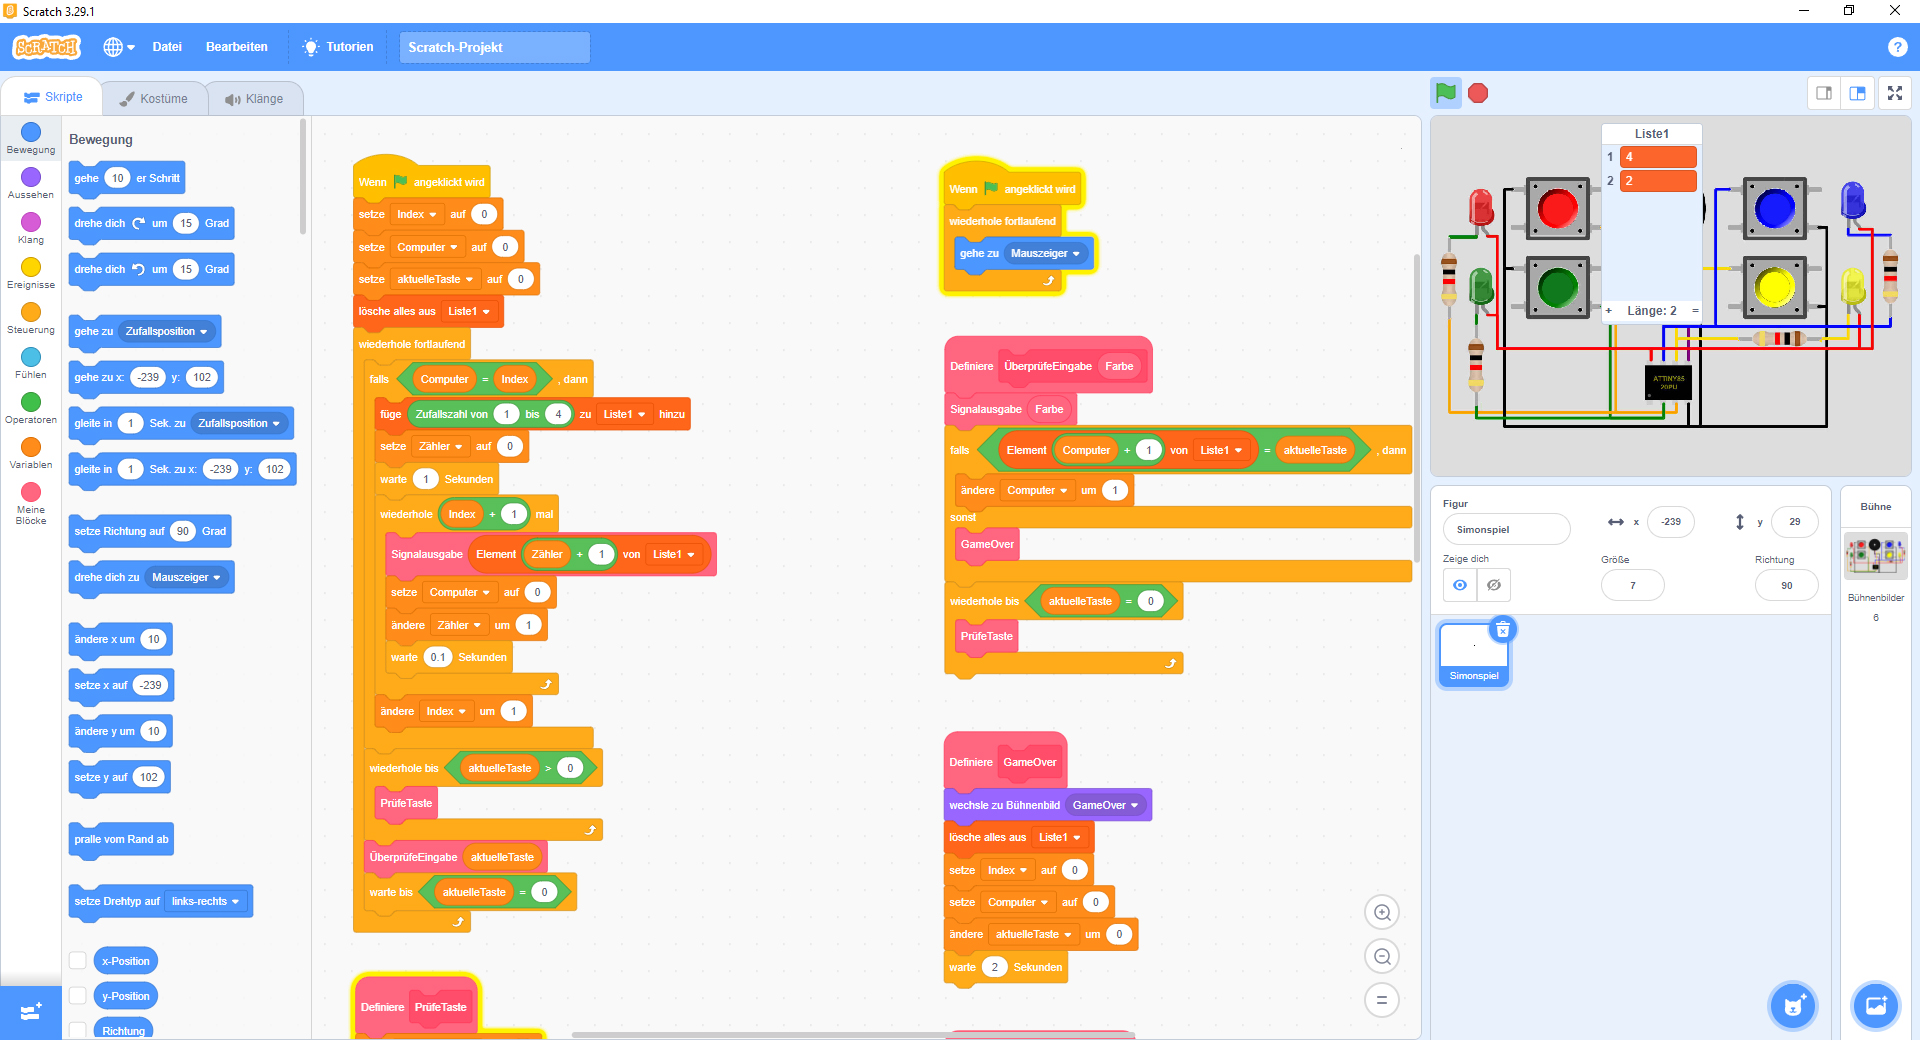
Task: Zoom out on the script workspace
Action: (1382, 957)
